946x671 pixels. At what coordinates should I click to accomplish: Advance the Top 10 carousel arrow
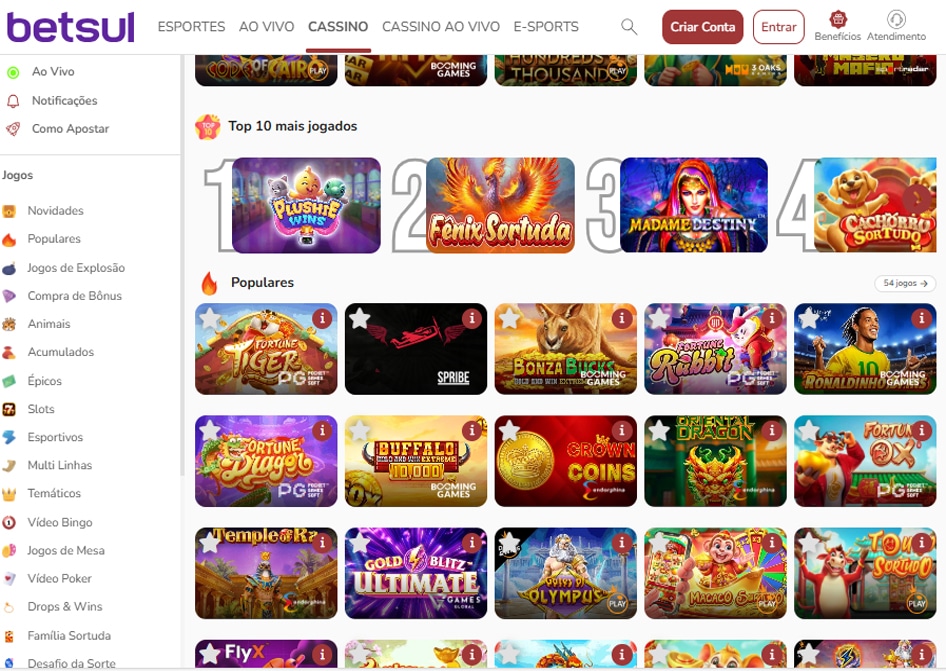tap(917, 199)
